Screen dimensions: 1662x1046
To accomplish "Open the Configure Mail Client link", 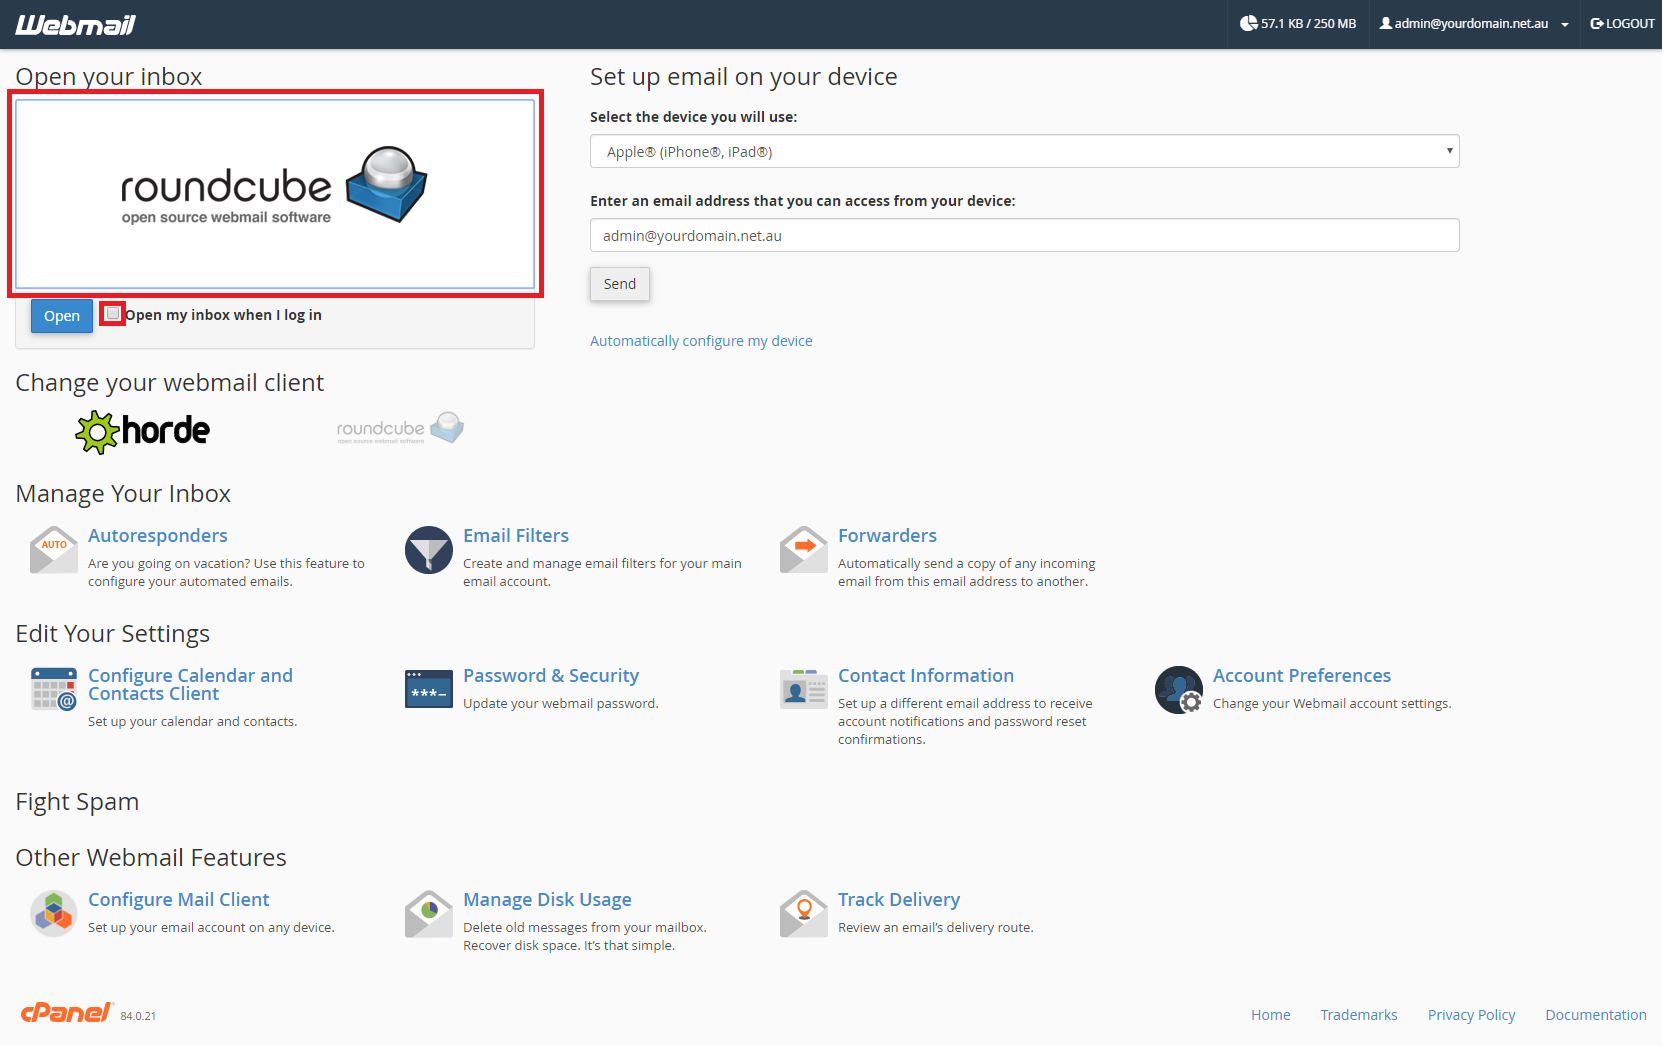I will (x=179, y=900).
